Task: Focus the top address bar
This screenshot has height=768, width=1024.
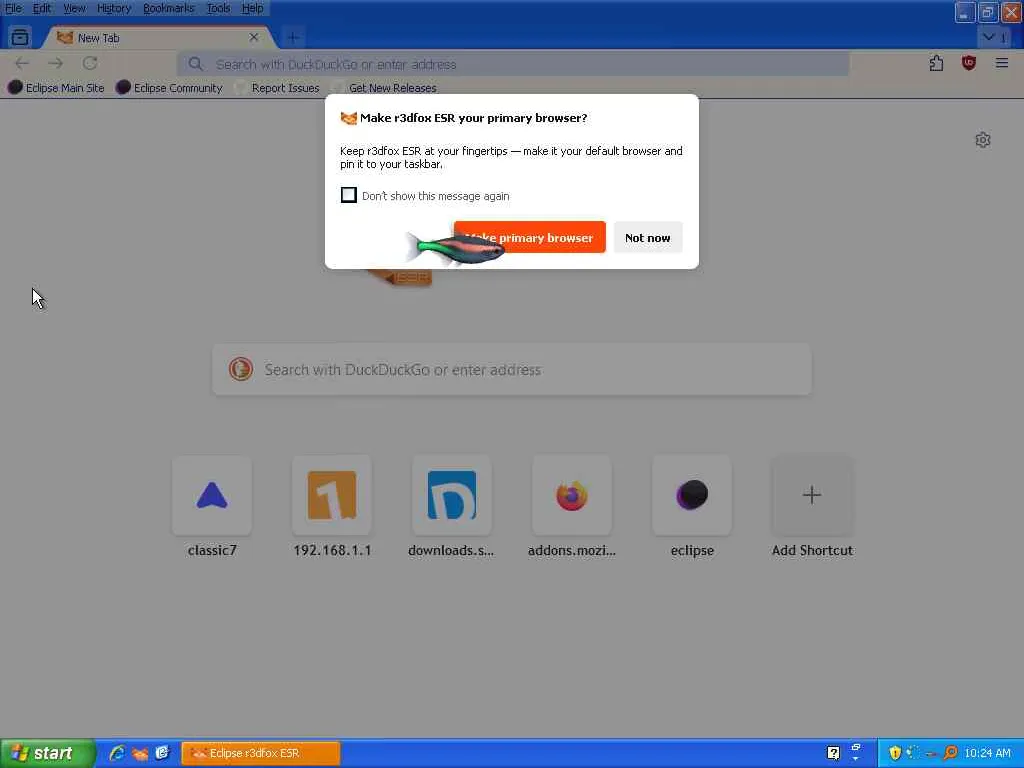Action: coord(513,64)
